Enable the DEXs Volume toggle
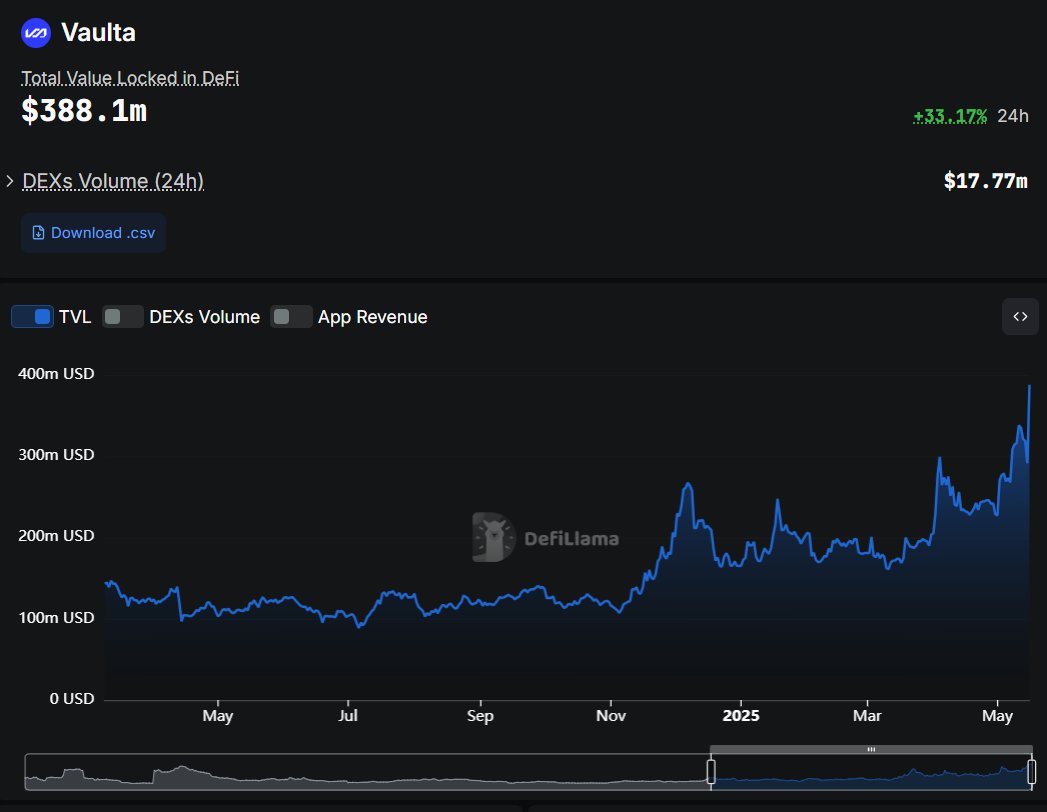 pyautogui.click(x=122, y=317)
